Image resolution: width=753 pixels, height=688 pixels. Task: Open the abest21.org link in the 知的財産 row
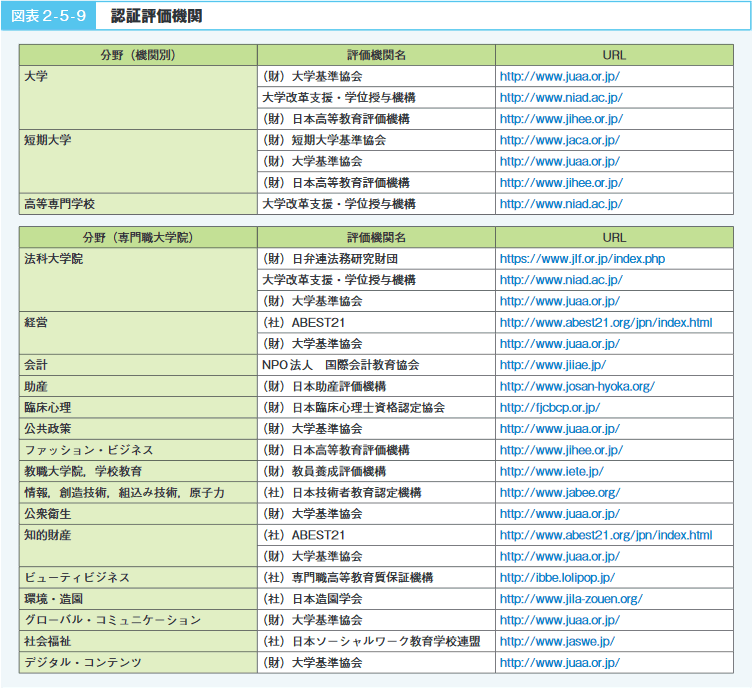[x=606, y=535]
